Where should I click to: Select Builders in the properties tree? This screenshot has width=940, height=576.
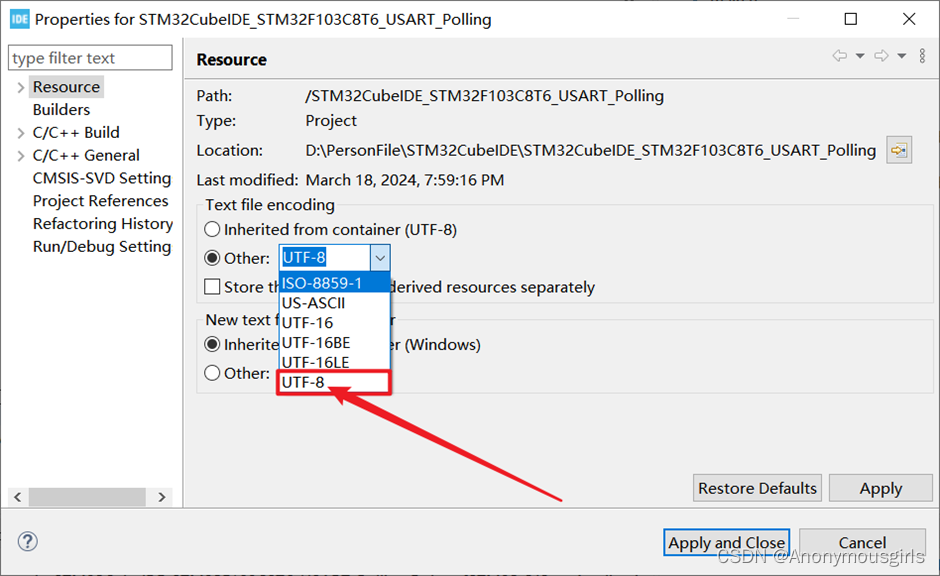click(x=61, y=110)
